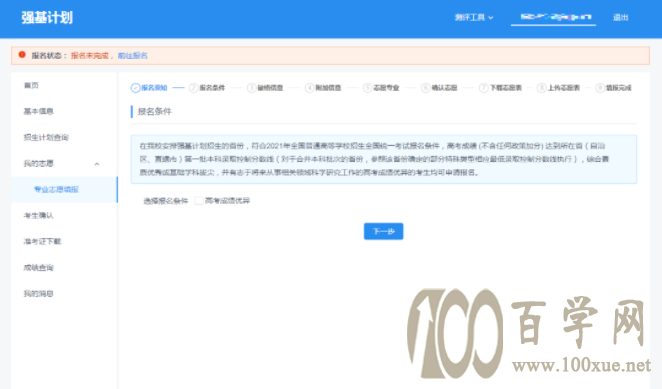Click the red 报名未完成 status text

90,56
